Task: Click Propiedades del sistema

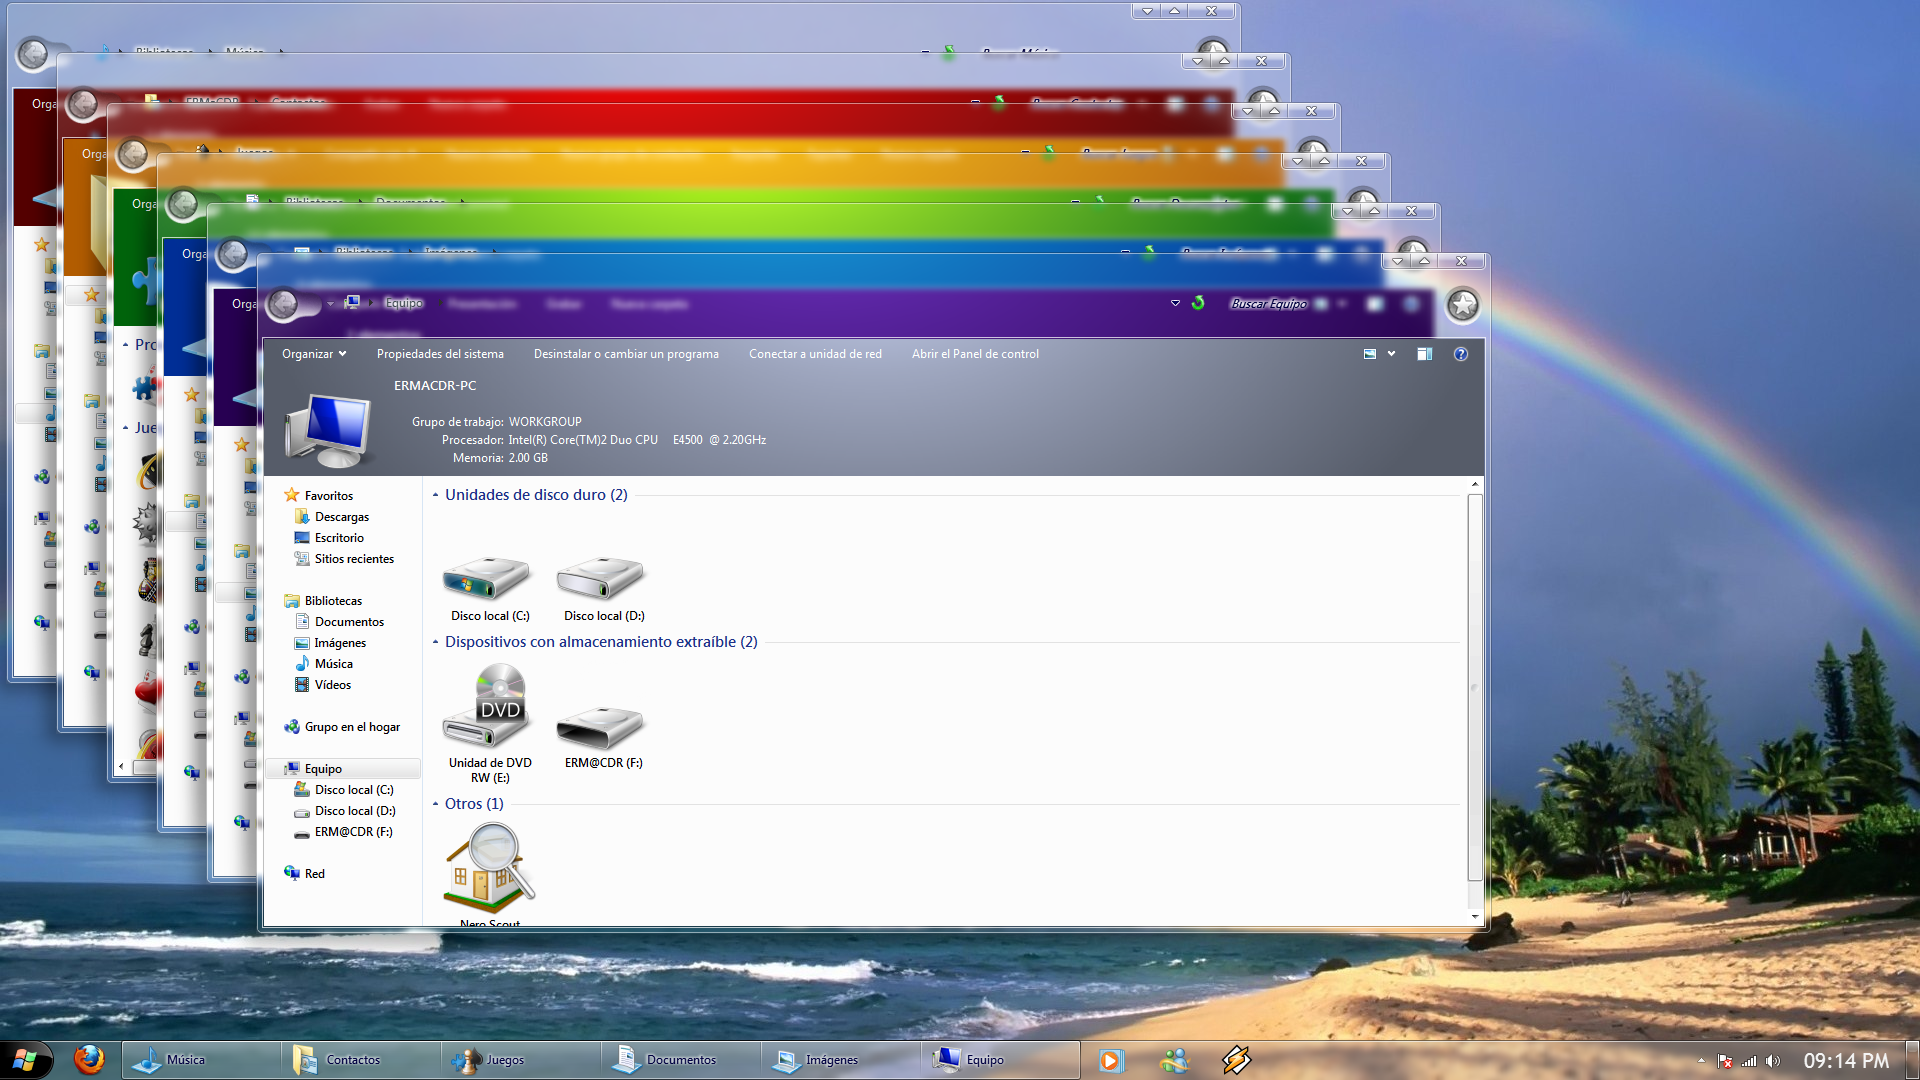Action: pyautogui.click(x=440, y=354)
